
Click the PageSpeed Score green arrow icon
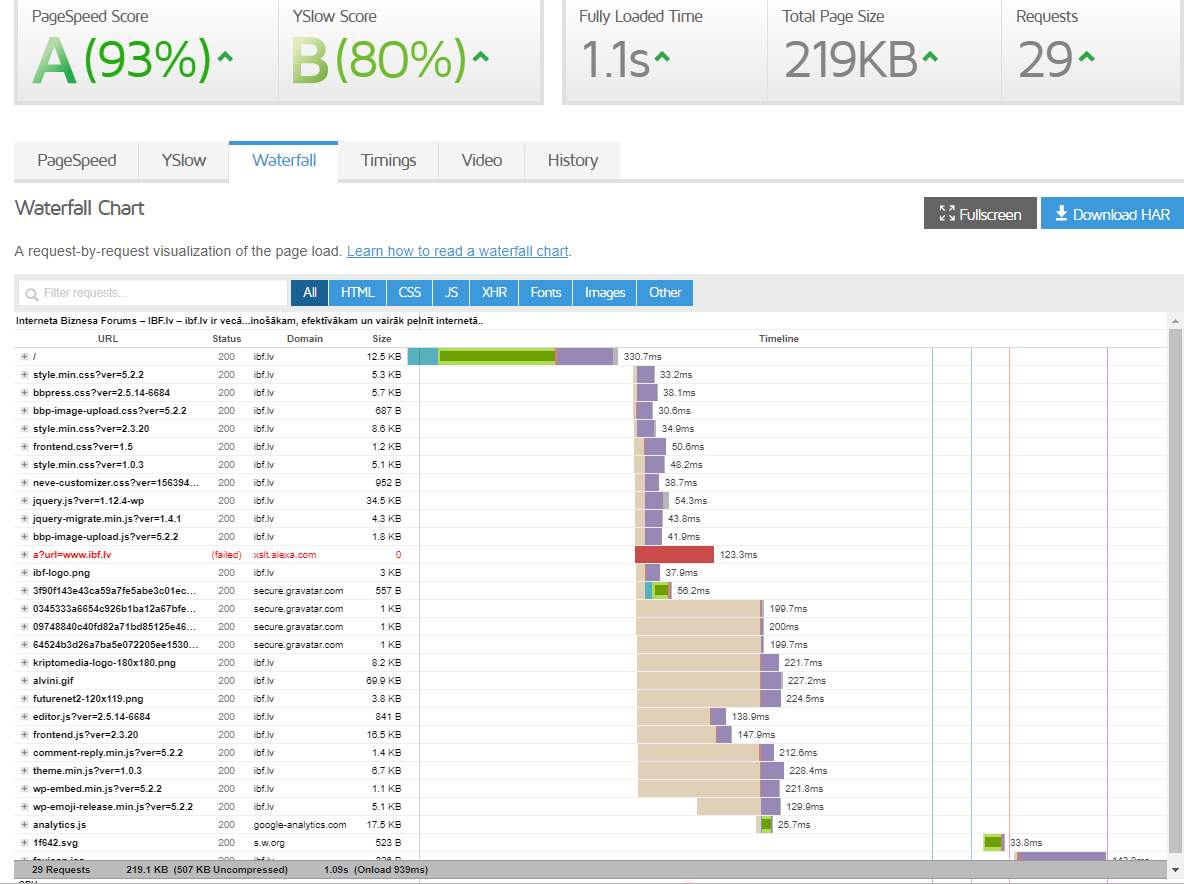225,57
